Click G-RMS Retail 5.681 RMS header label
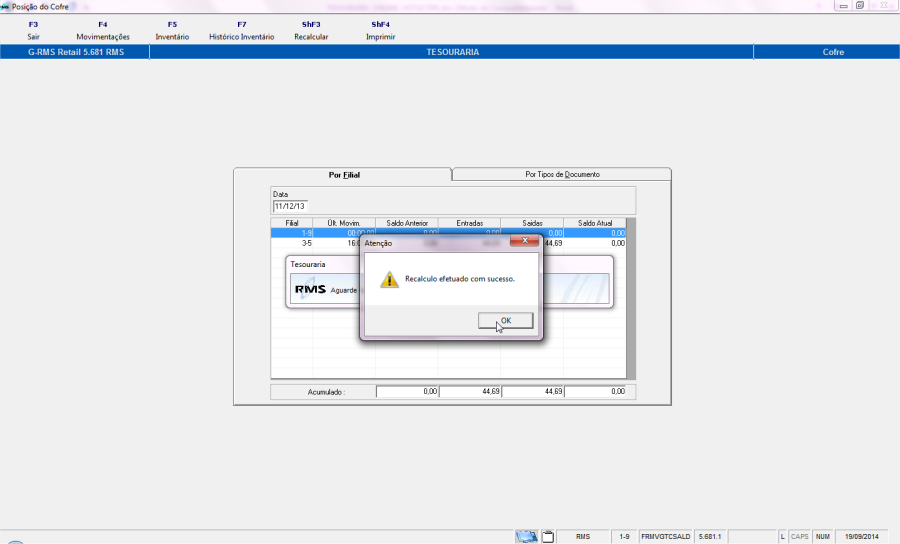 [76, 52]
